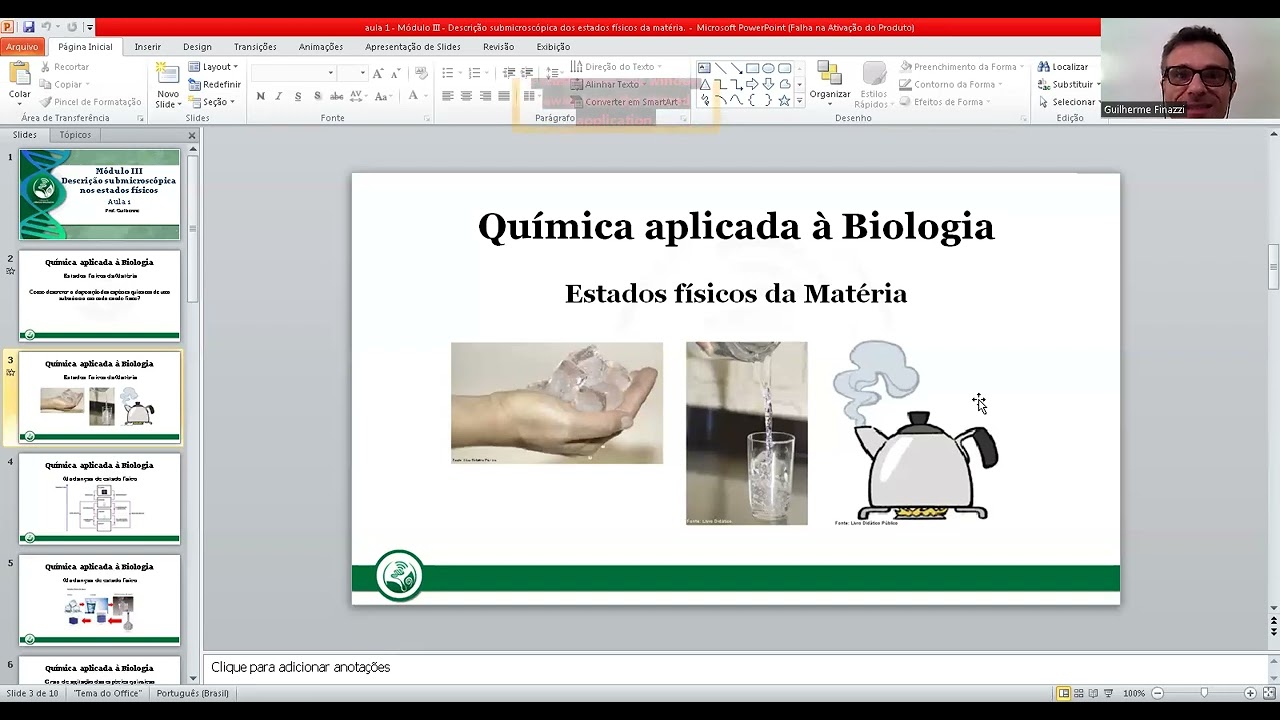The height and width of the screenshot is (720, 1280).
Task: Click the Recortar cut button
Action: tap(64, 67)
